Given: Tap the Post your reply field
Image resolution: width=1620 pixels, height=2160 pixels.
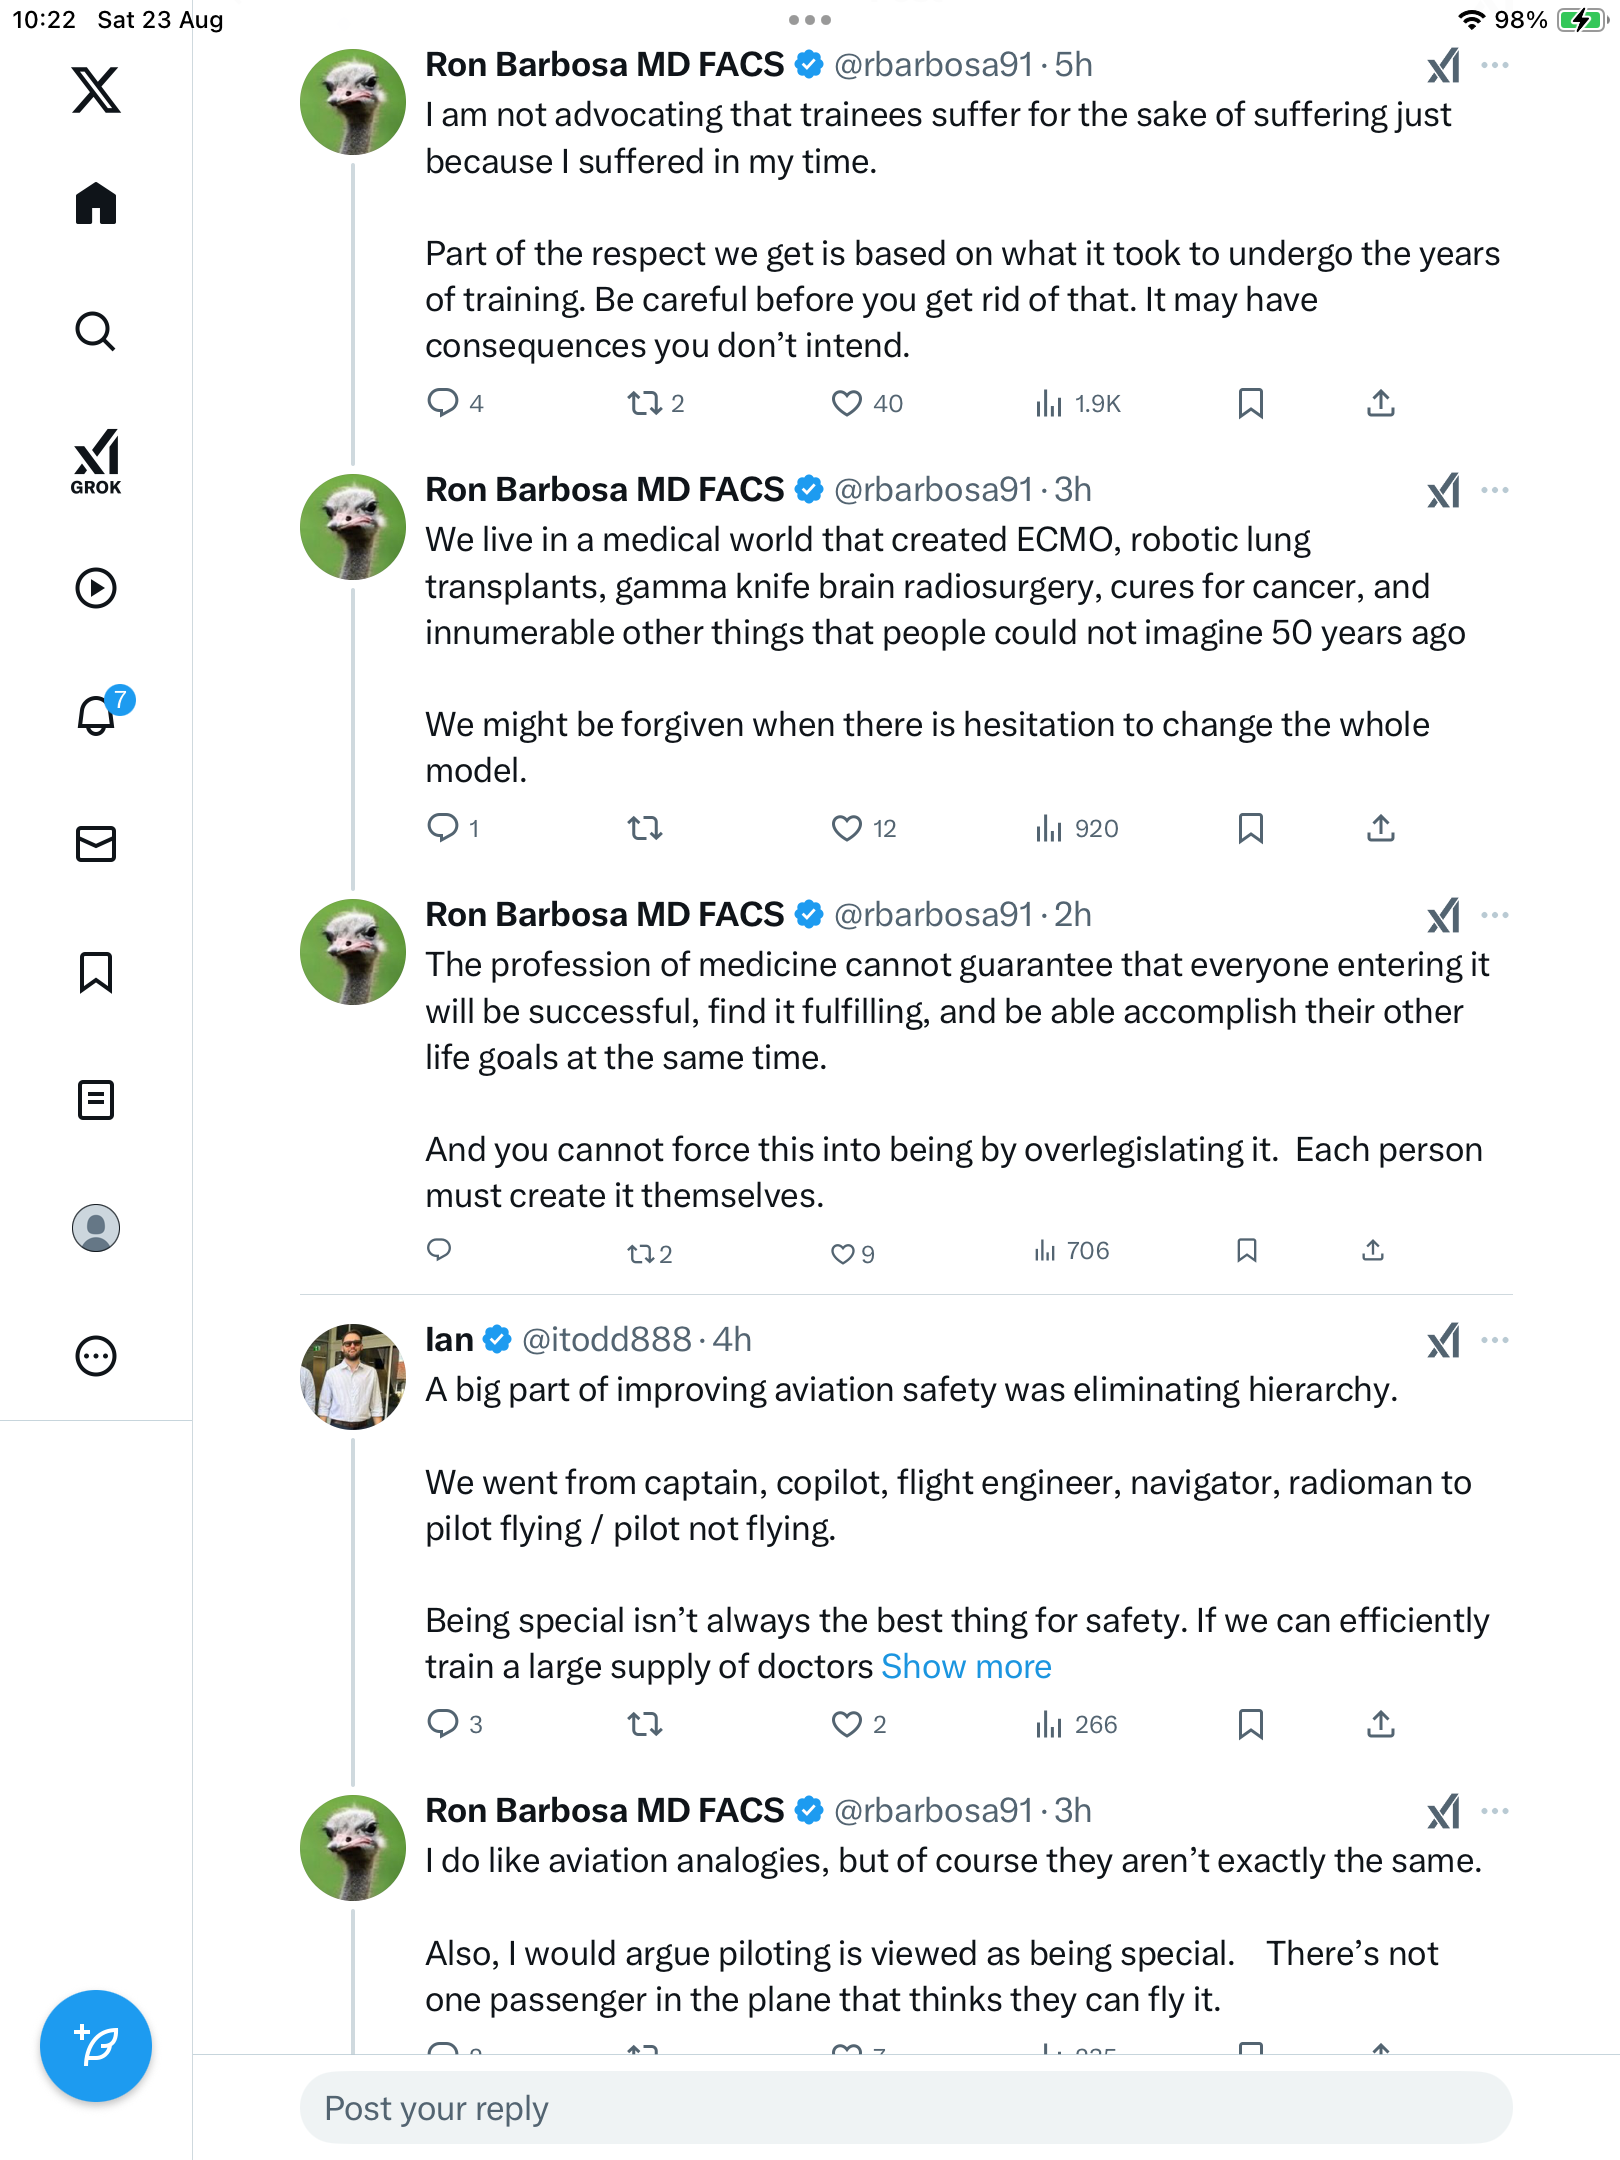Looking at the screenshot, I should coord(905,2108).
